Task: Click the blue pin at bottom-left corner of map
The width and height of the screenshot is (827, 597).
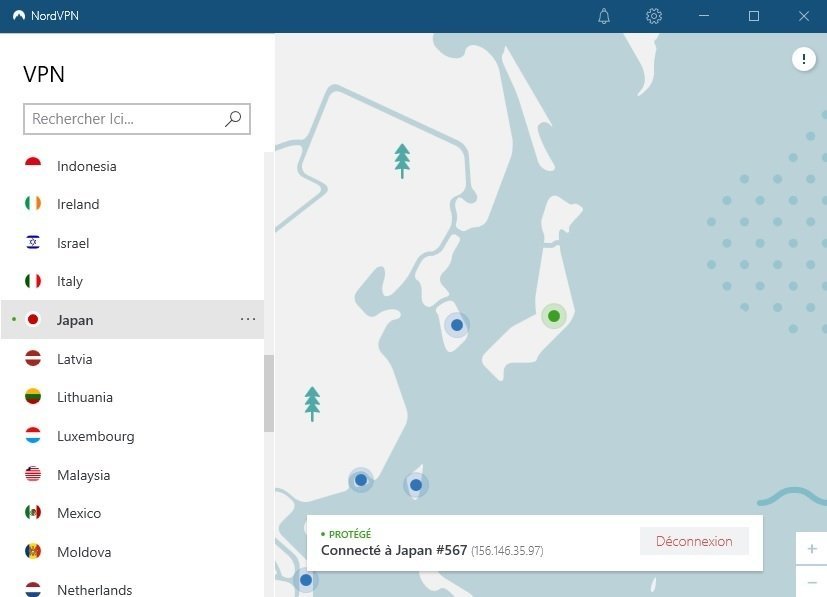Action: click(x=306, y=580)
